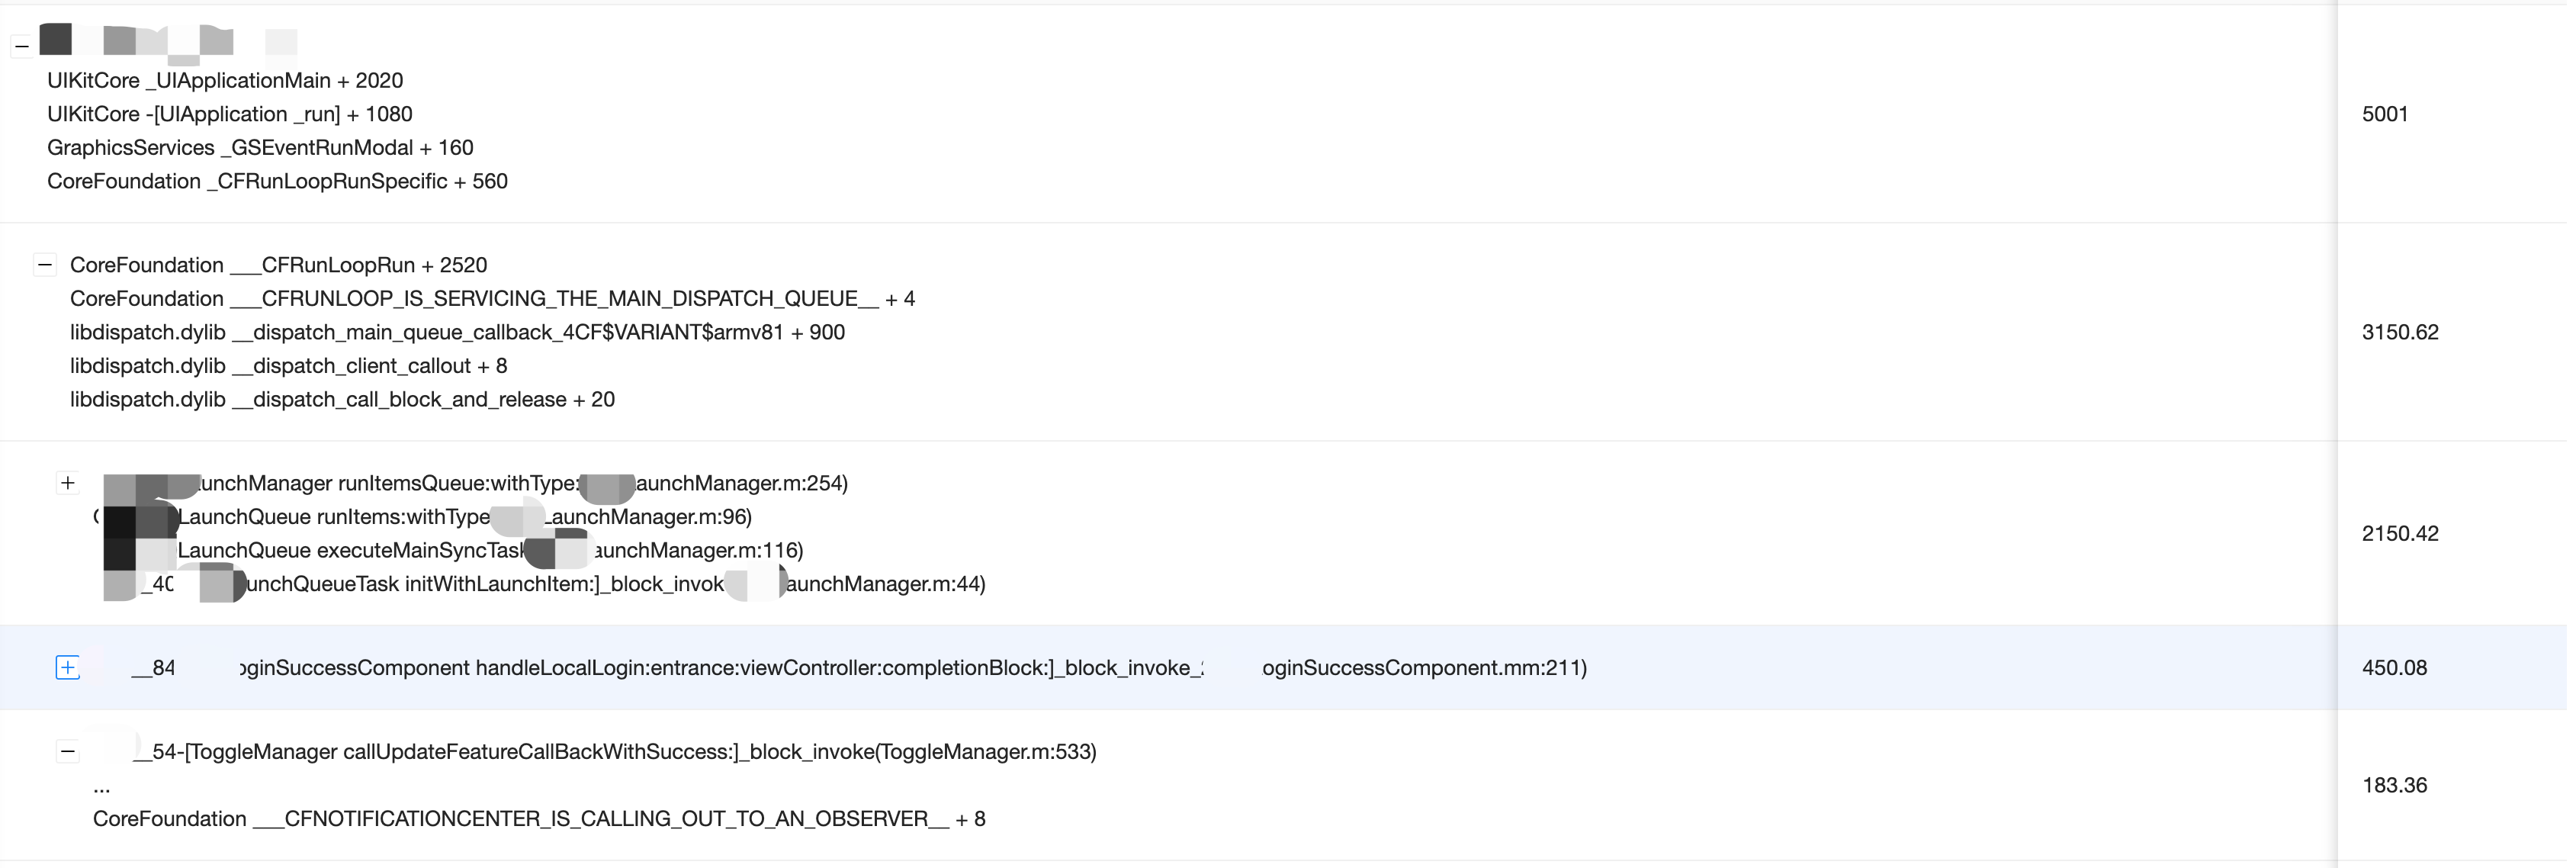
Task: Click the _CFRunLoopRunSpecific + 560 frame
Action: pyautogui.click(x=277, y=182)
